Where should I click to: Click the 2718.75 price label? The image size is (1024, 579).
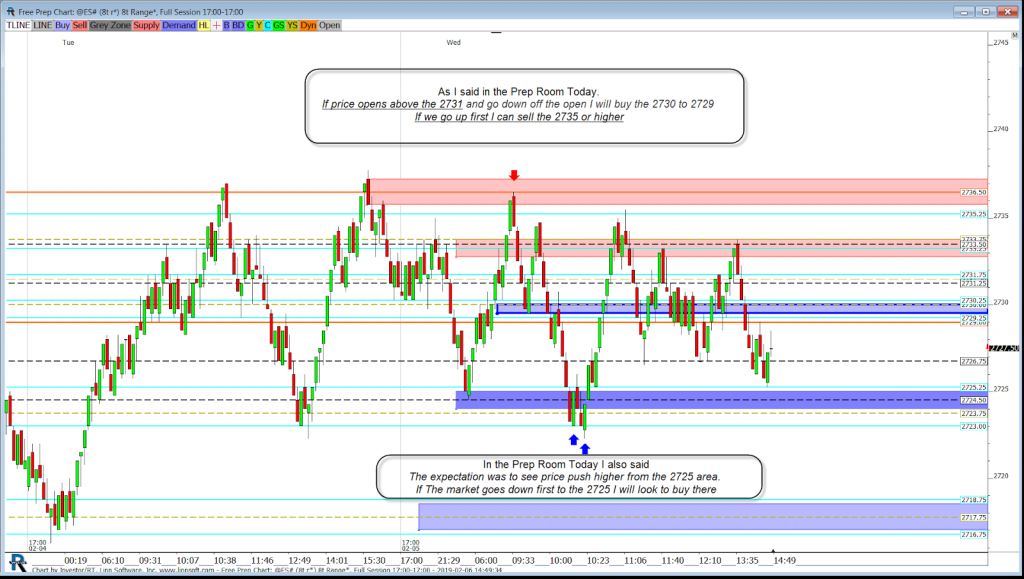(974, 499)
